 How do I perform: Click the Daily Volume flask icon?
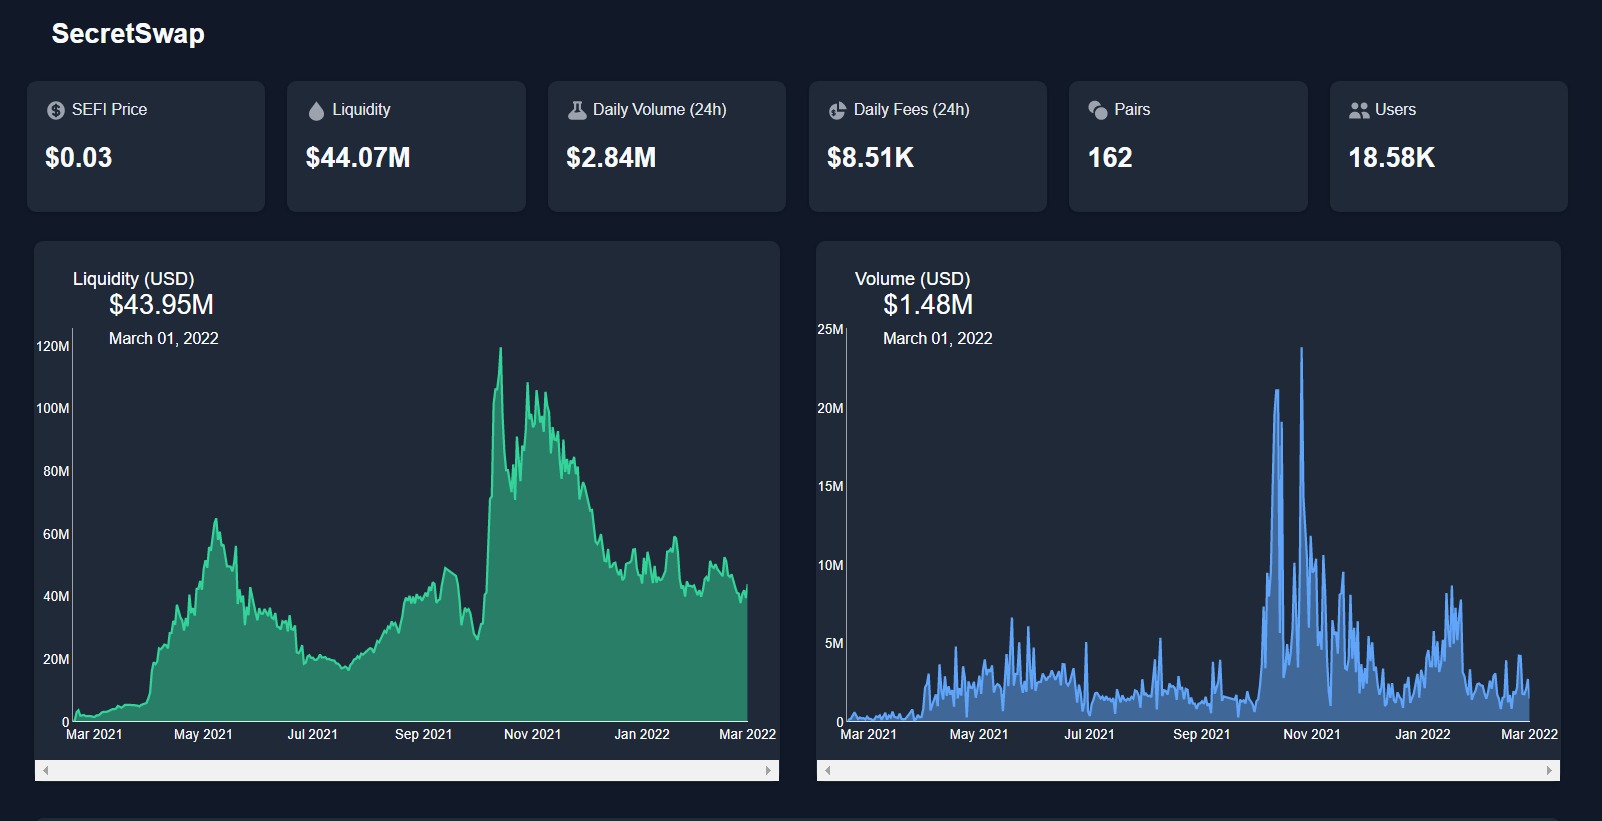coord(577,110)
